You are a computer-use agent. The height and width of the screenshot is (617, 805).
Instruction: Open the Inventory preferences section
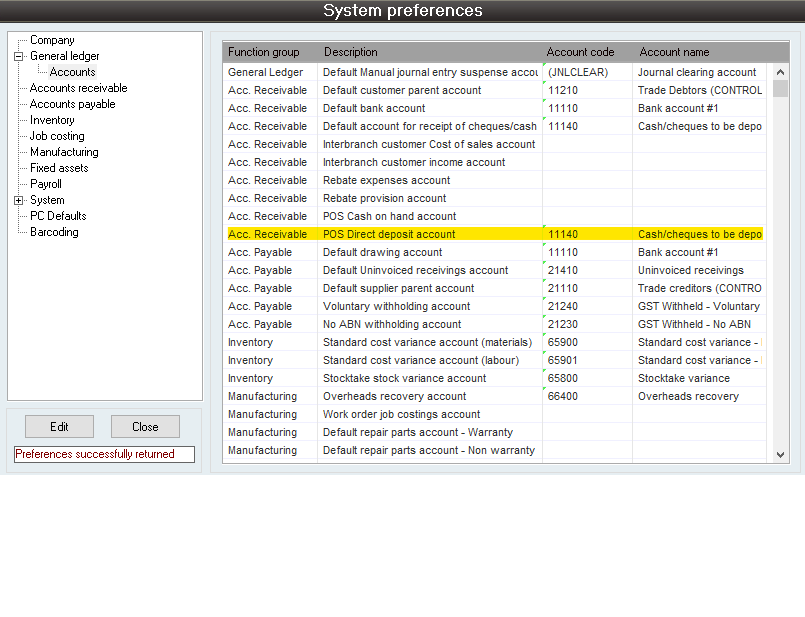[x=52, y=120]
